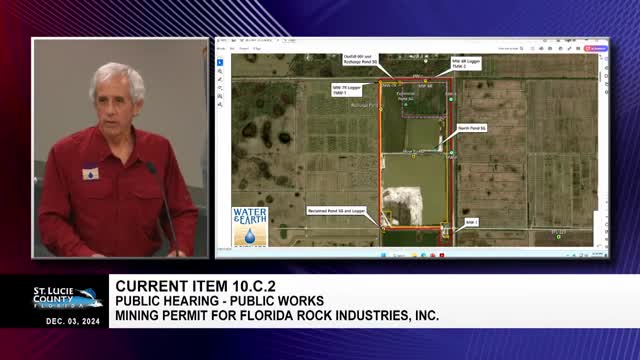Launch the AI Assistant button

coord(596,49)
